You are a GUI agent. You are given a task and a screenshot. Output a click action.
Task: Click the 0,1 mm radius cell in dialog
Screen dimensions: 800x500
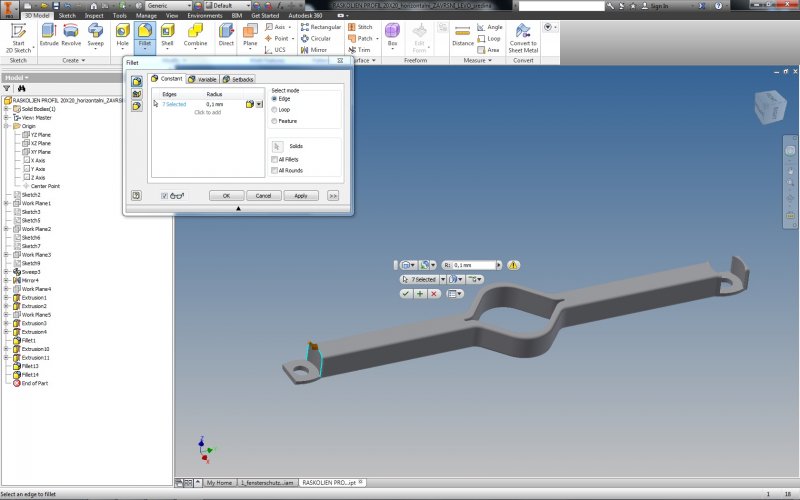click(x=215, y=104)
